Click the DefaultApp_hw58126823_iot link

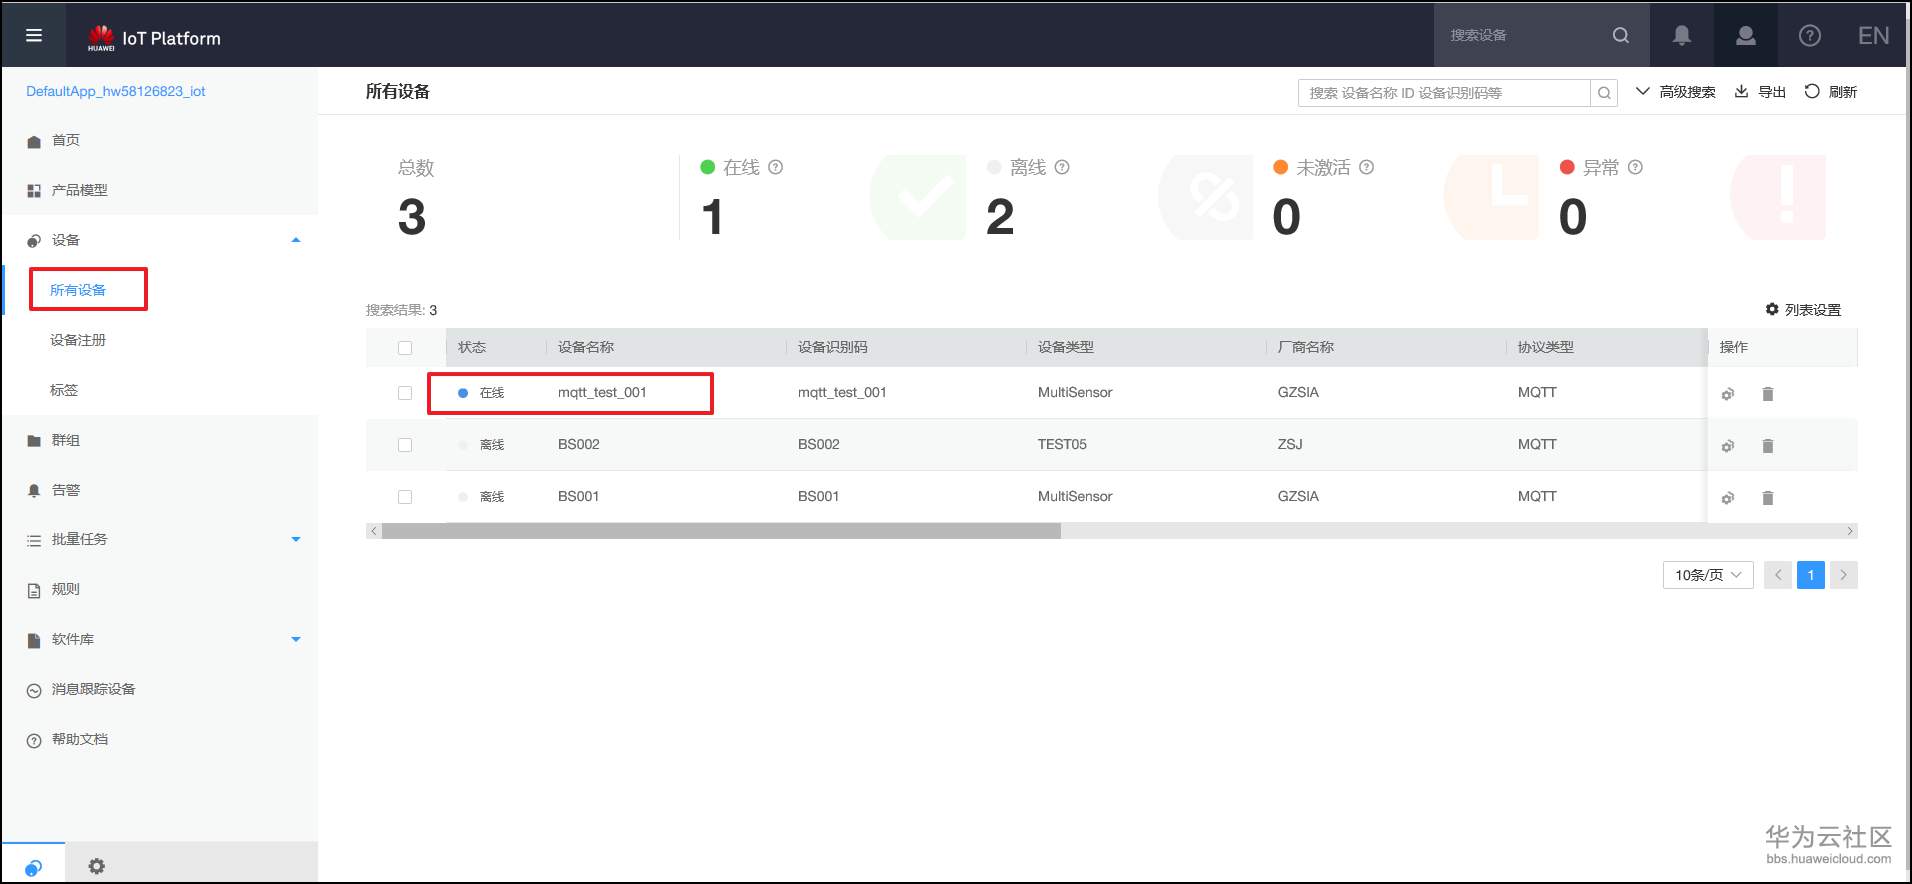pos(116,91)
